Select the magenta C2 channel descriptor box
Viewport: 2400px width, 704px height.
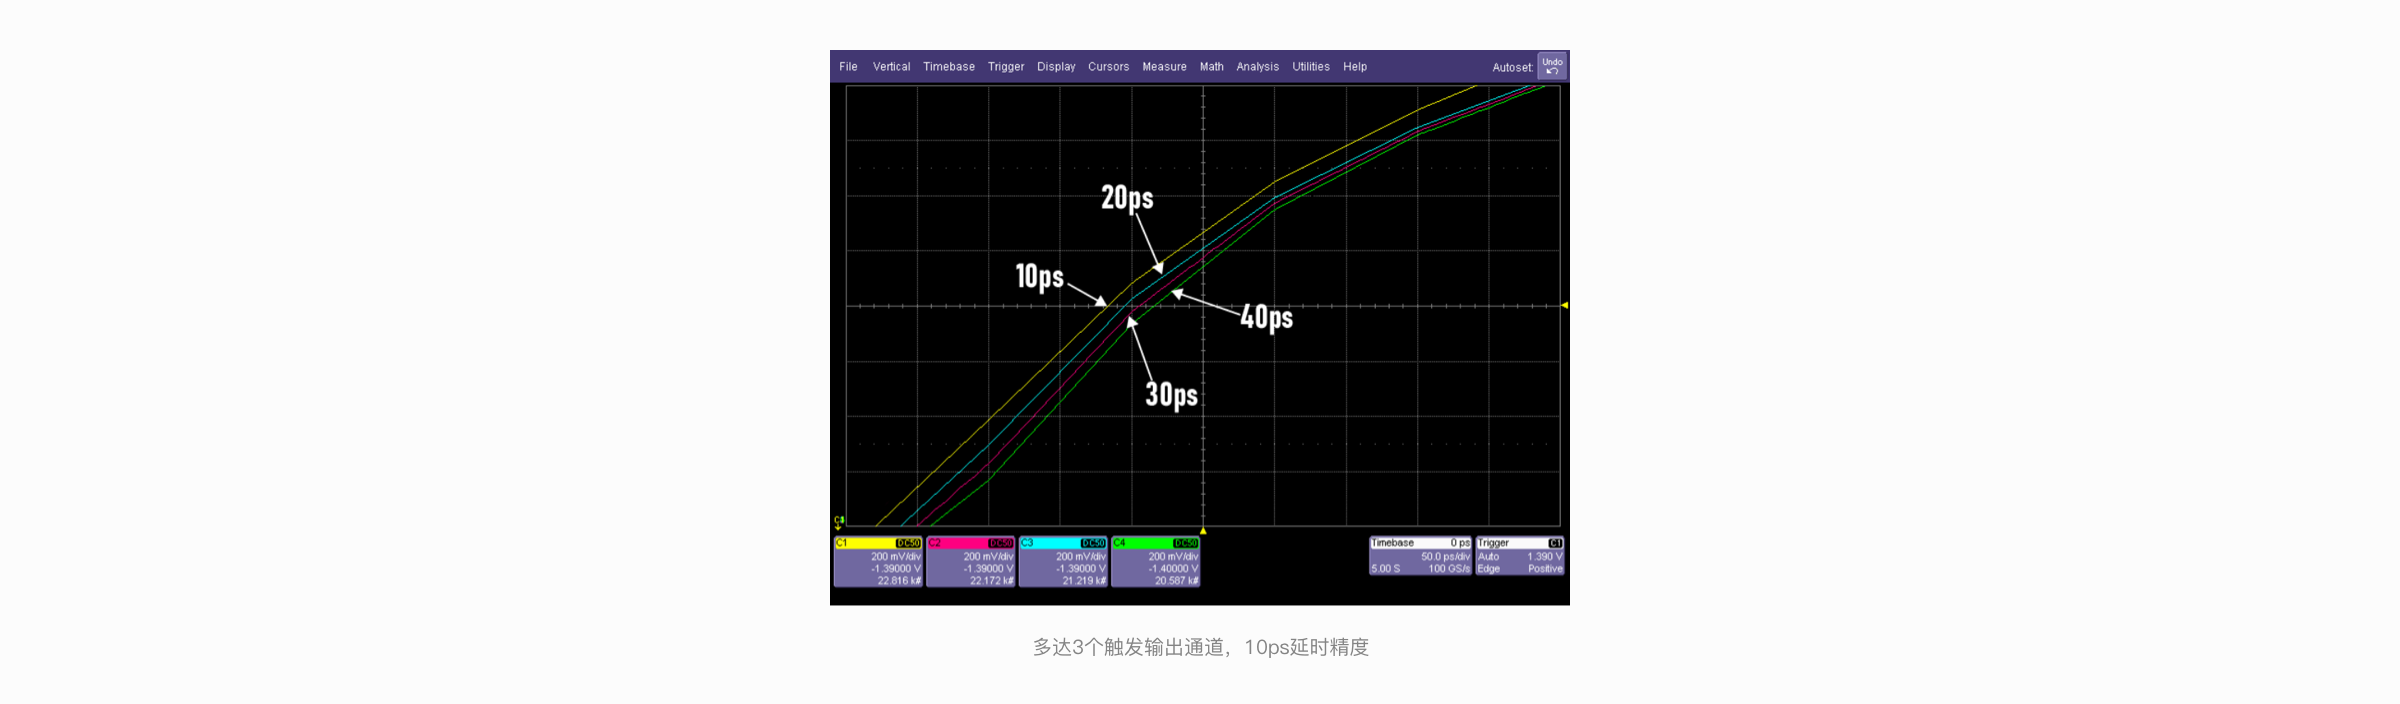point(971,562)
